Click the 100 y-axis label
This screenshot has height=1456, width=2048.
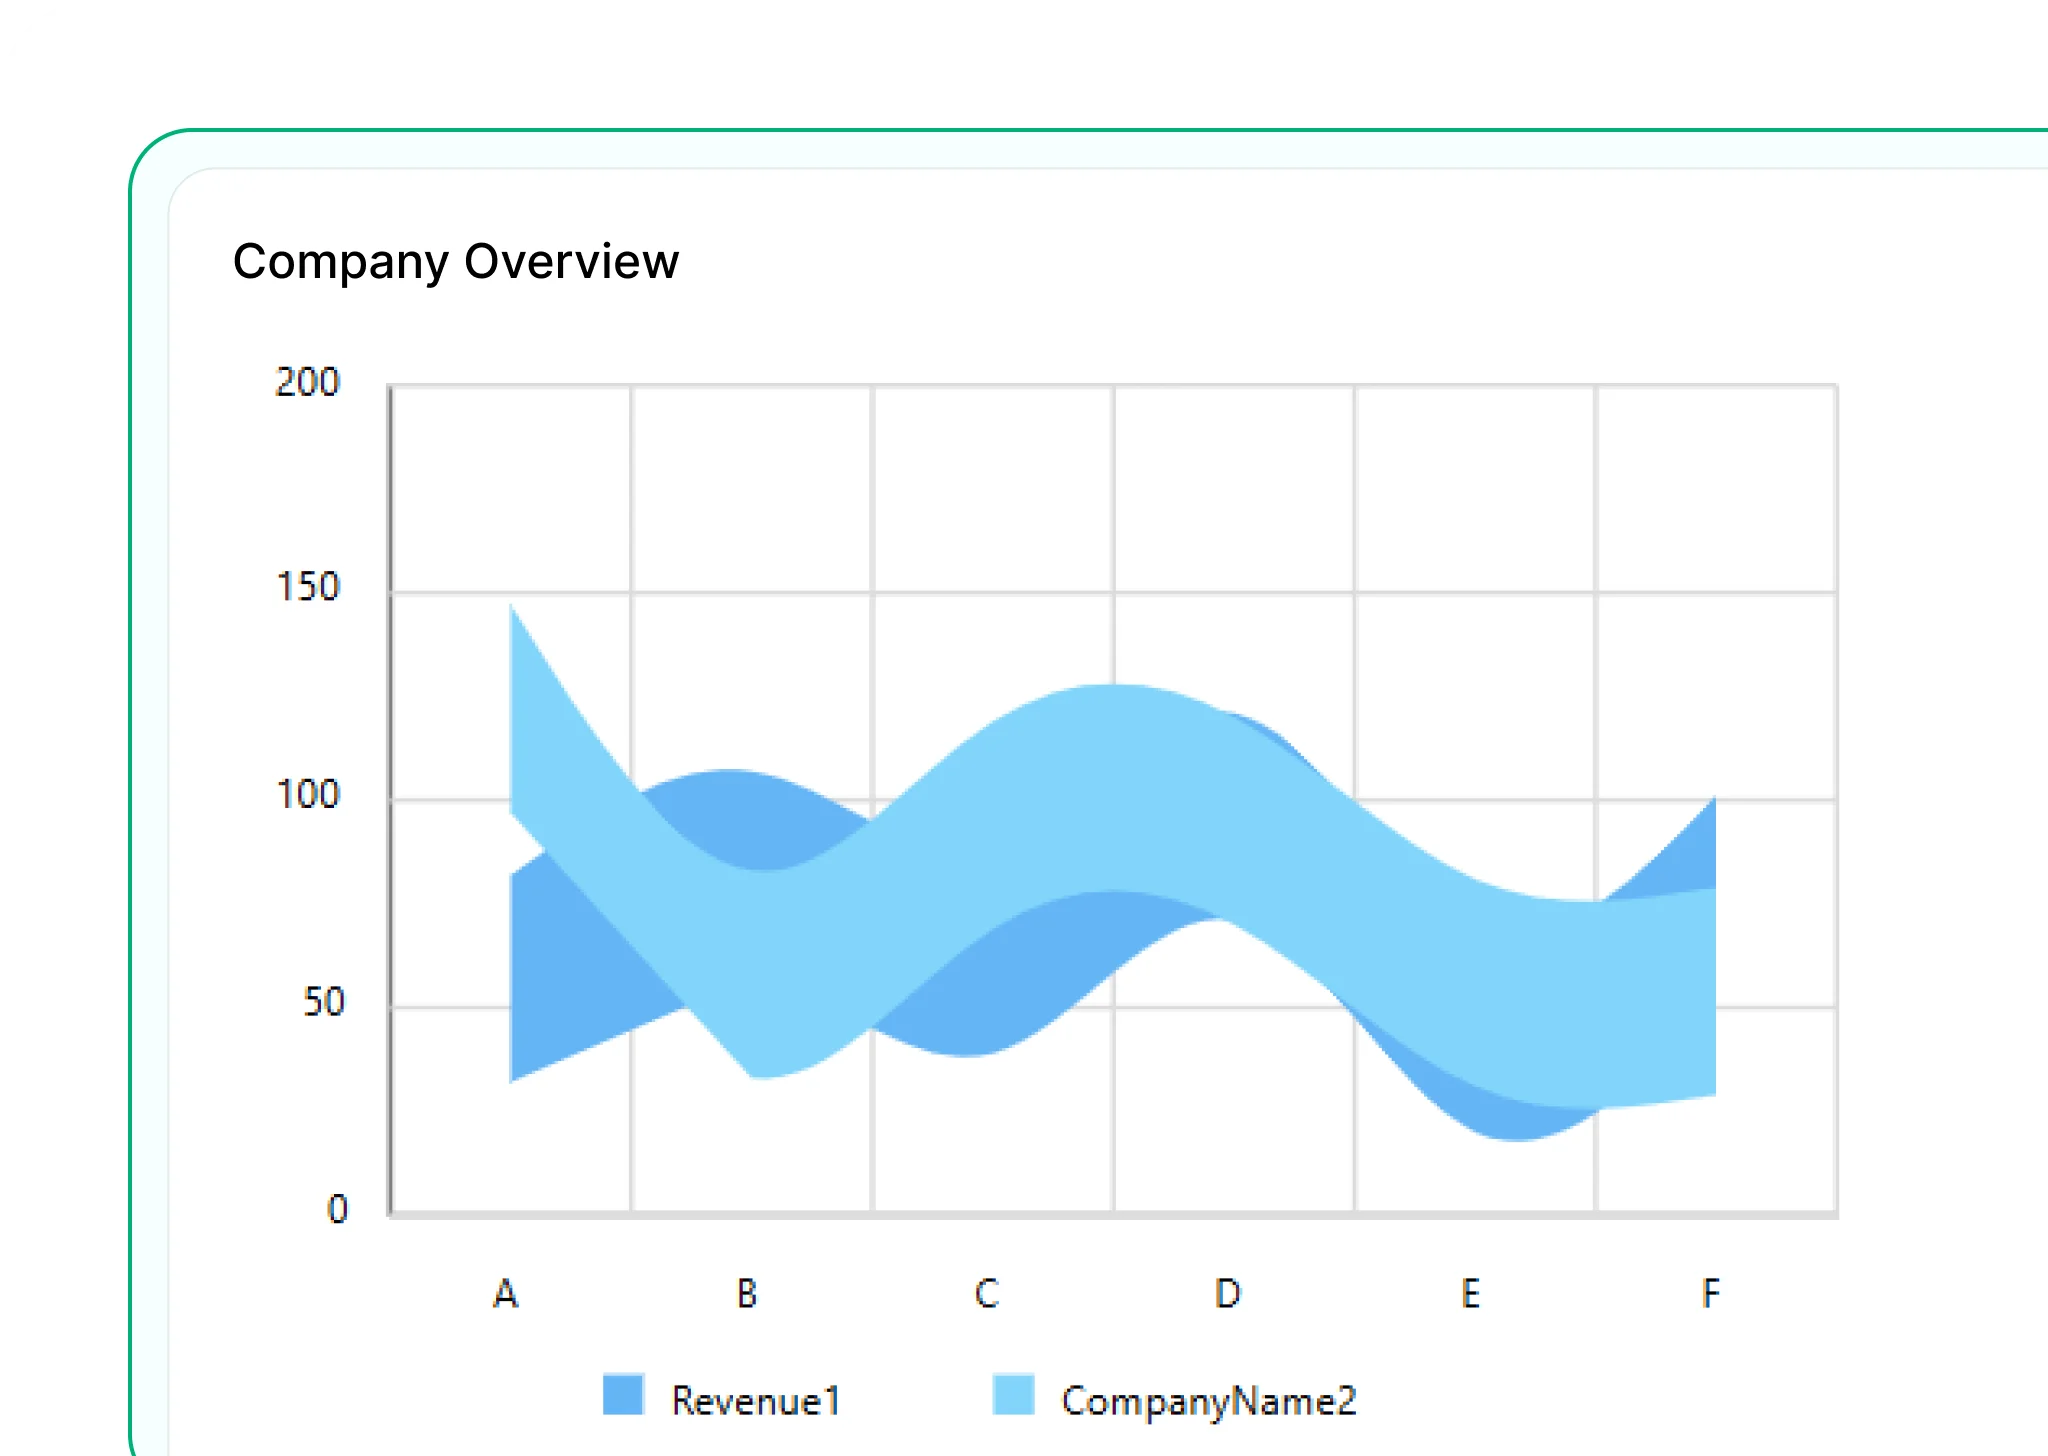pos(307,795)
